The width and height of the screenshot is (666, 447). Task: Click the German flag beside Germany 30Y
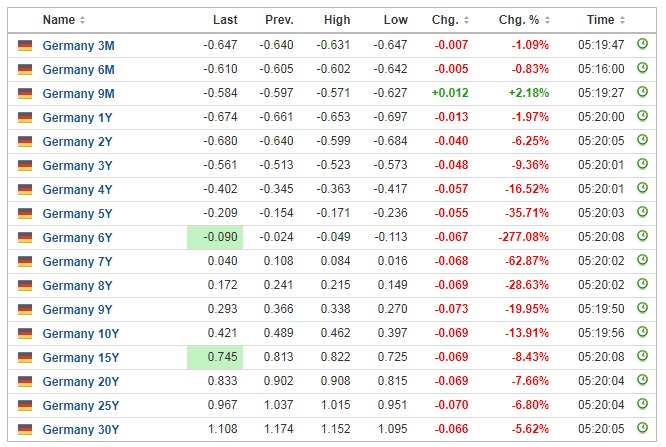[25, 430]
